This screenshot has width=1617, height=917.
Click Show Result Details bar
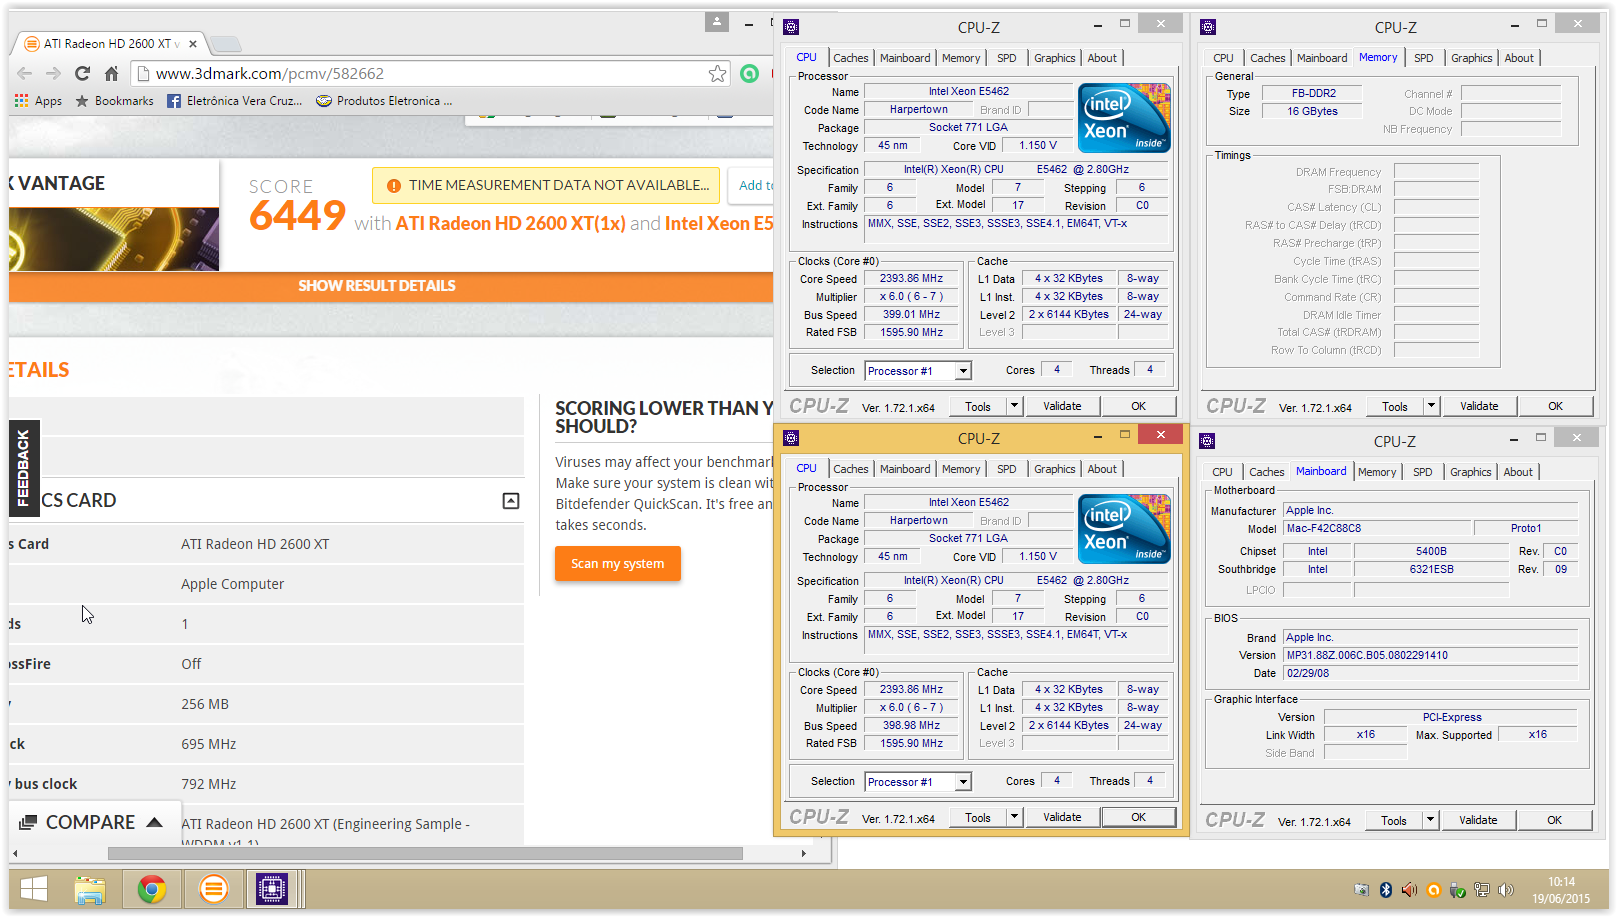pyautogui.click(x=391, y=286)
